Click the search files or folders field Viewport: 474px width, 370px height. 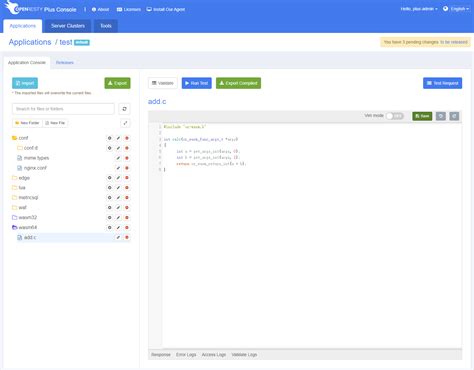pos(63,109)
